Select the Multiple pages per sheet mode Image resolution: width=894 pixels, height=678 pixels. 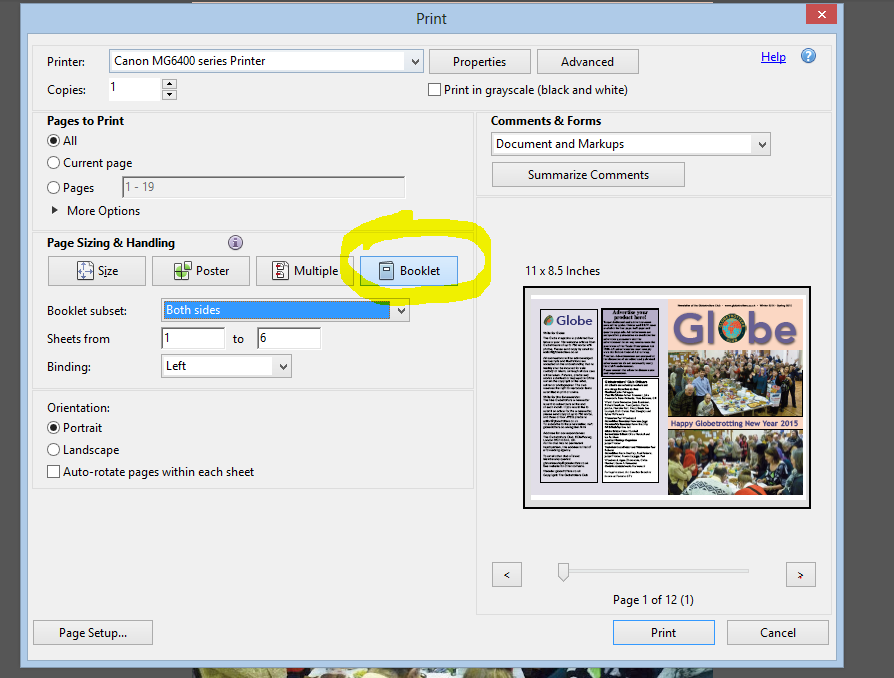tap(305, 270)
